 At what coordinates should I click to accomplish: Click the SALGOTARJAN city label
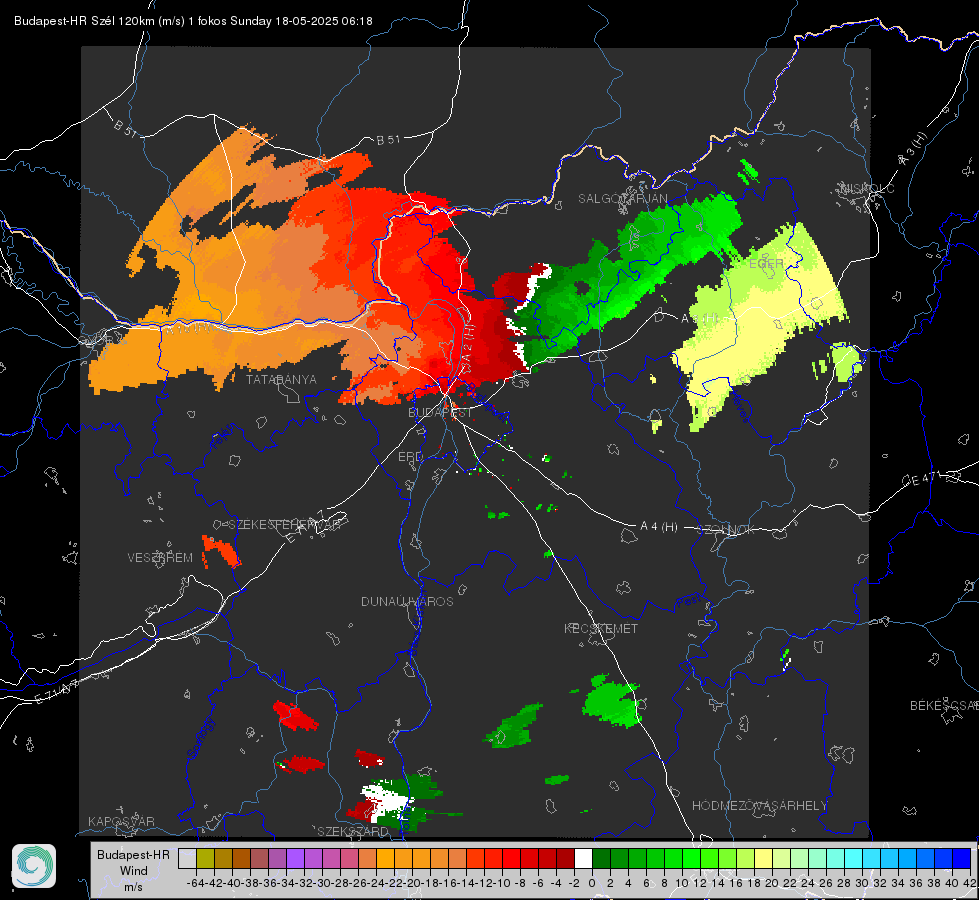[622, 199]
